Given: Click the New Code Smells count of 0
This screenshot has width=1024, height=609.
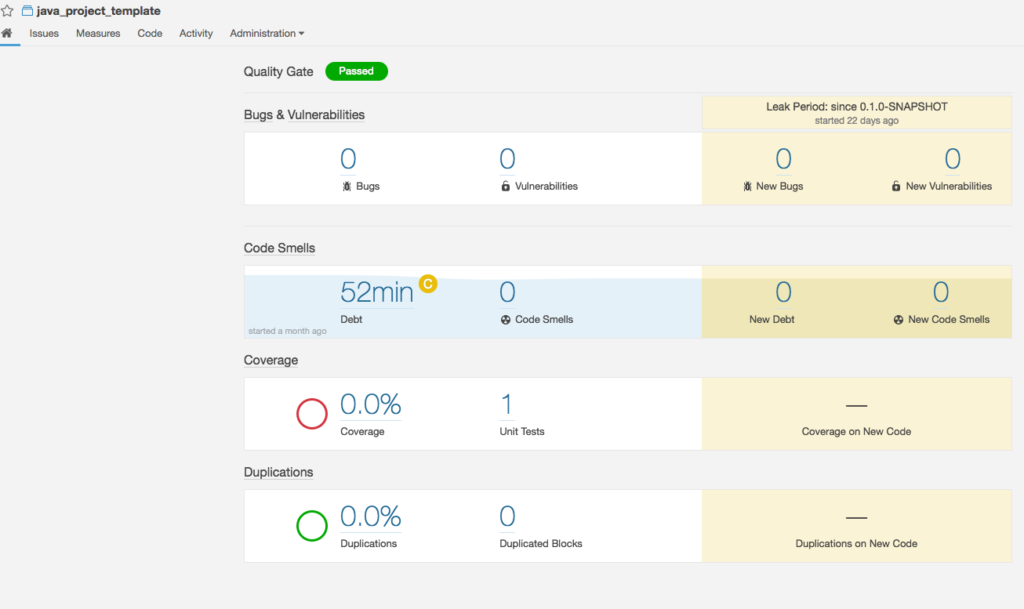Looking at the screenshot, I should [941, 292].
